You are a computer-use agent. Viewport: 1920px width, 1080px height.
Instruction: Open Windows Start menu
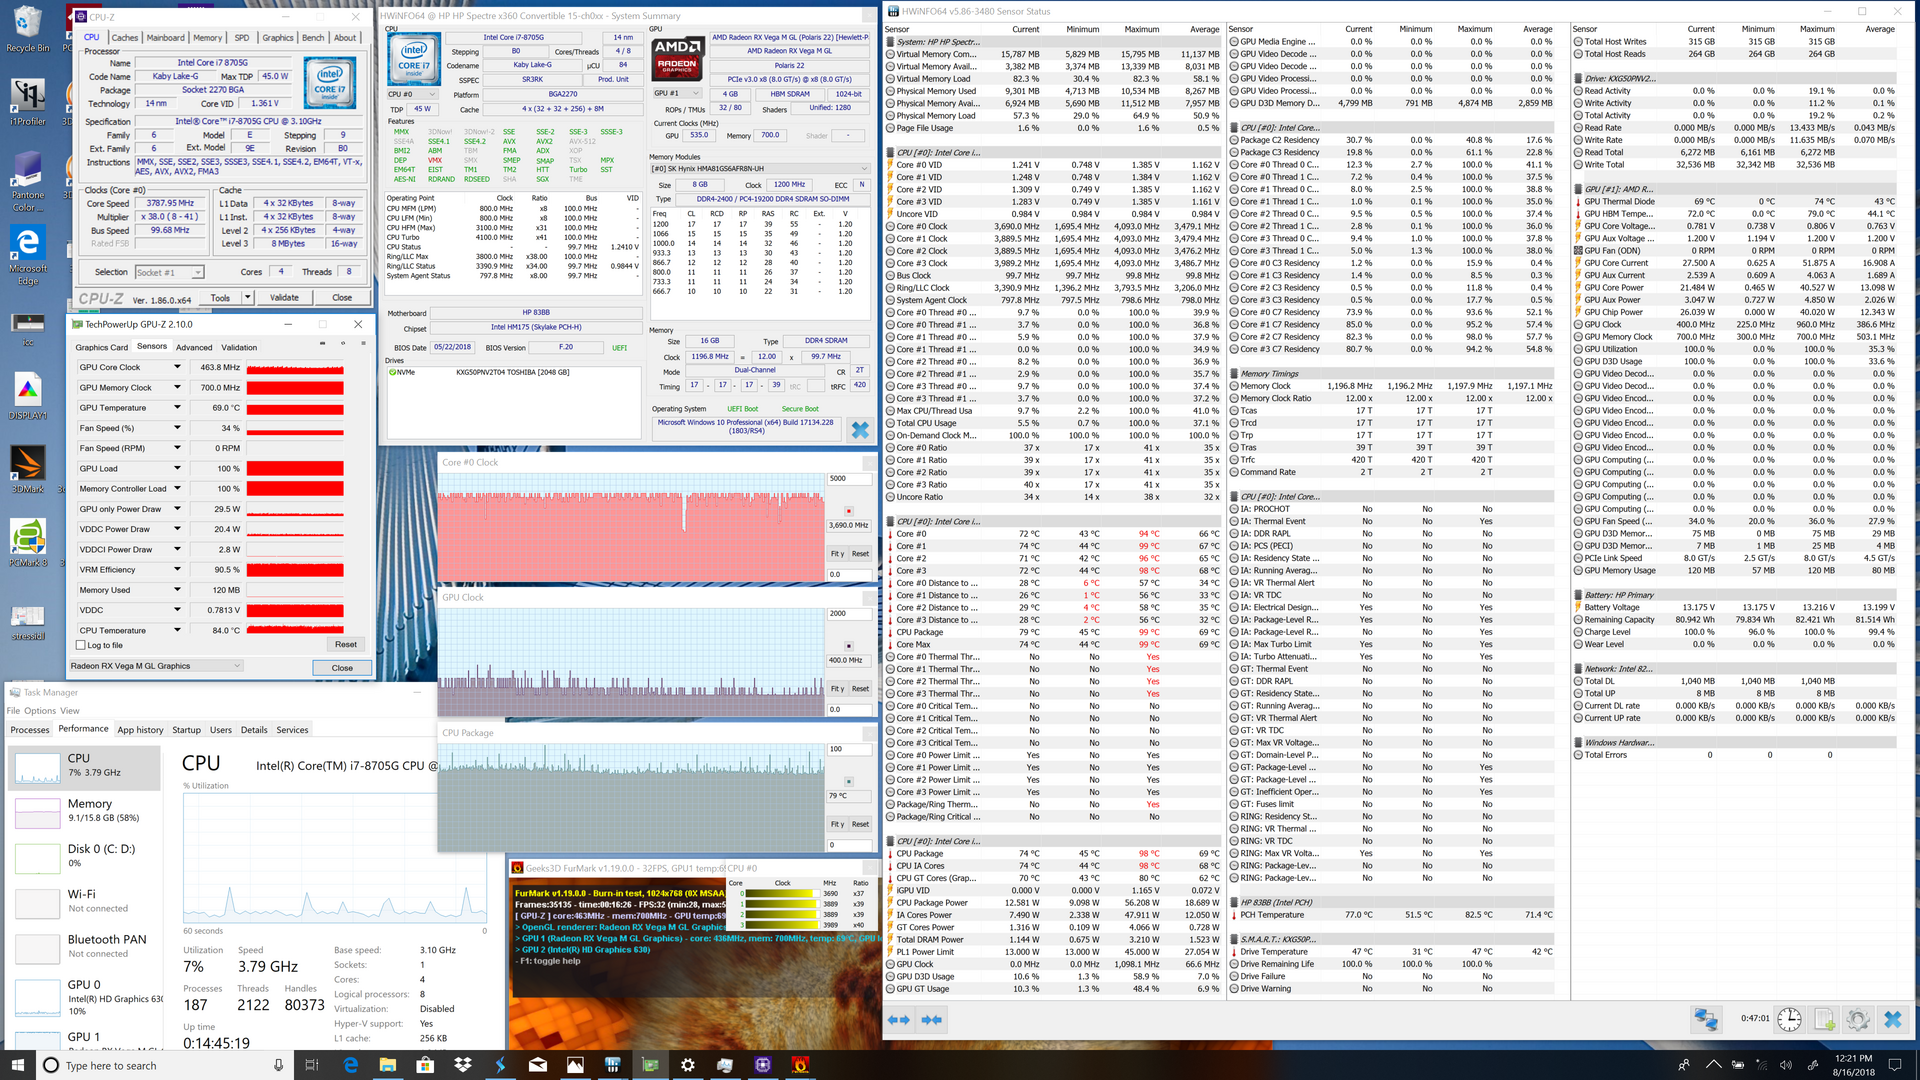click(x=17, y=1065)
